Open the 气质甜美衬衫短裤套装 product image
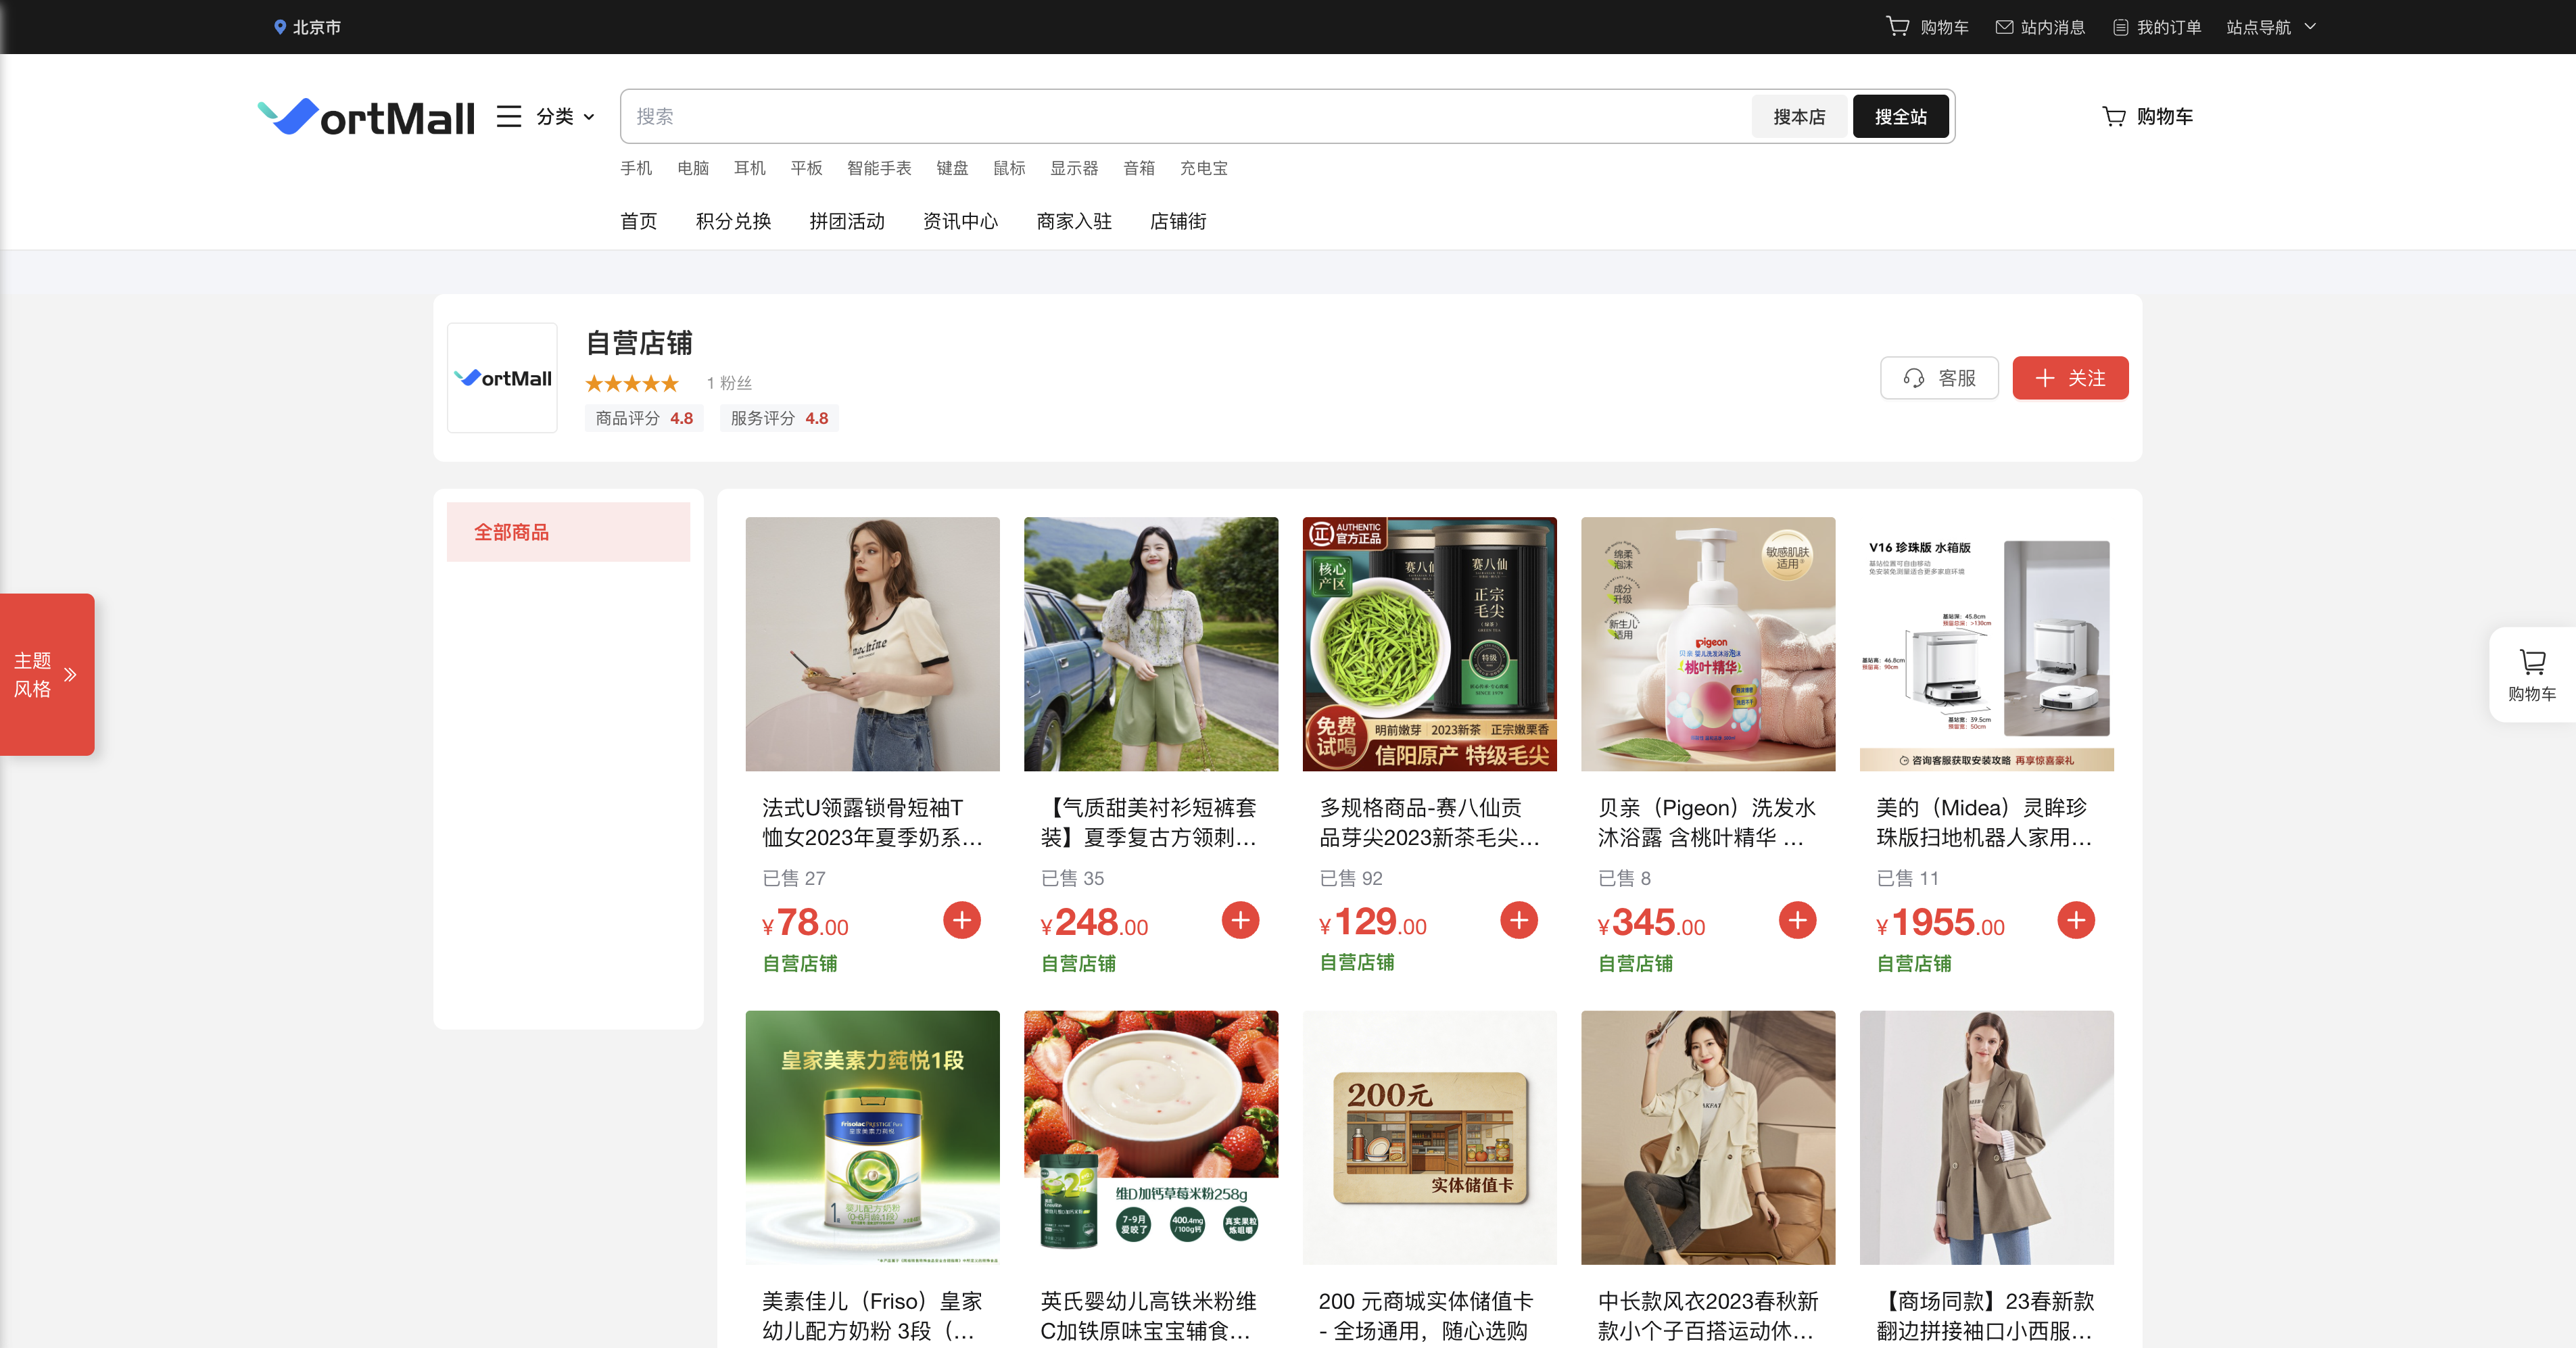2576x1348 pixels. (x=1151, y=644)
